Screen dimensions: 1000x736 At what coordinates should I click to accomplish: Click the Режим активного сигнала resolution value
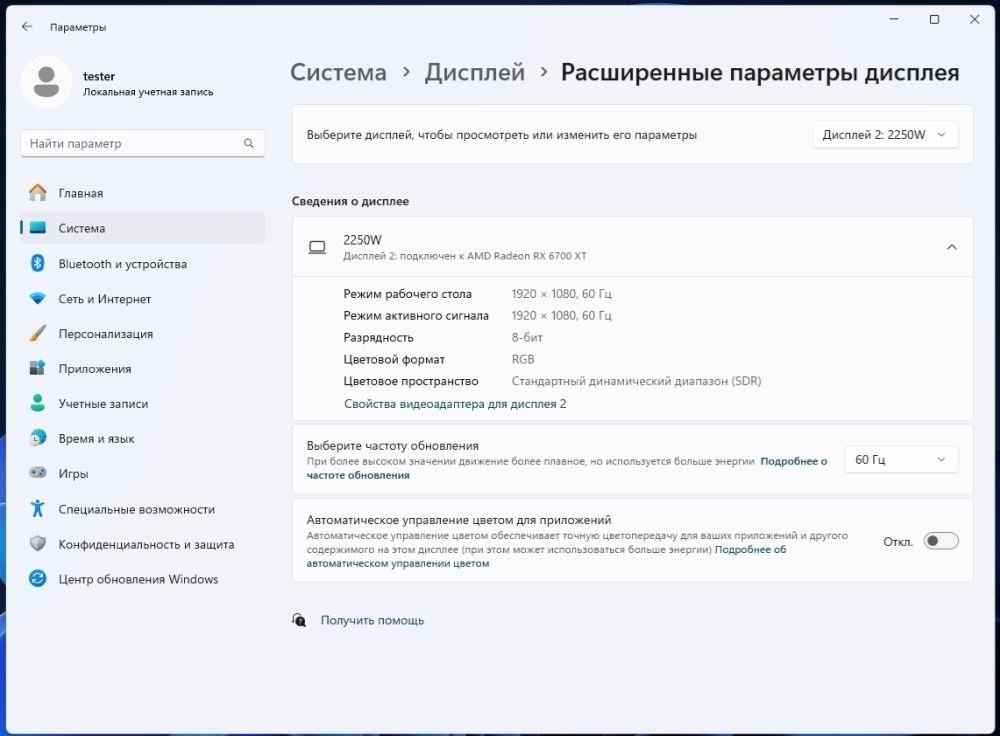tap(561, 315)
